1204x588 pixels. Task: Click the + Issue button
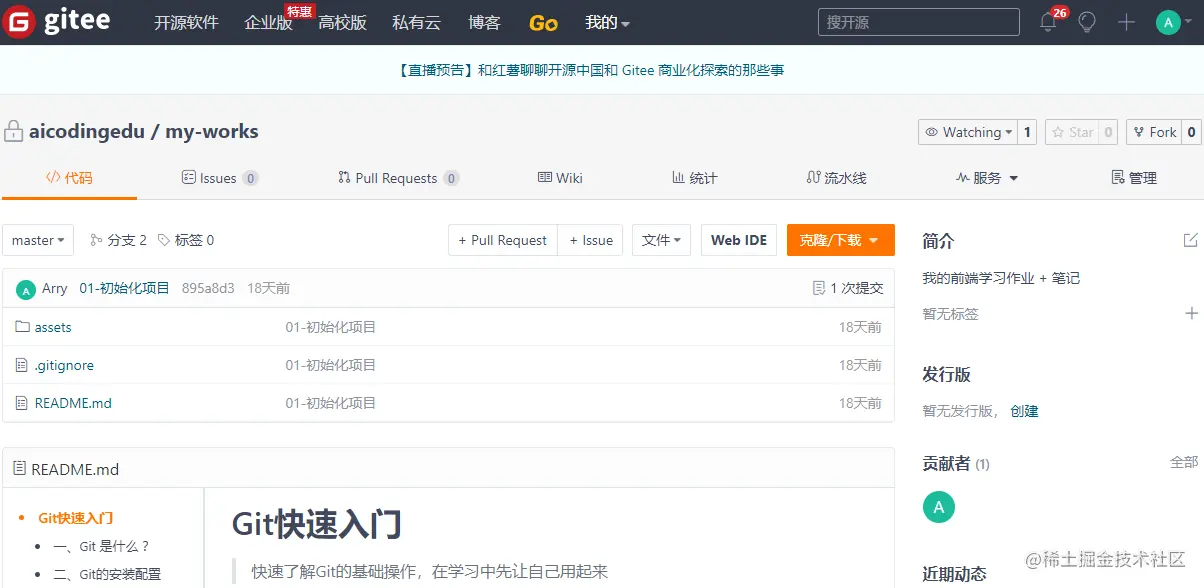pos(590,240)
